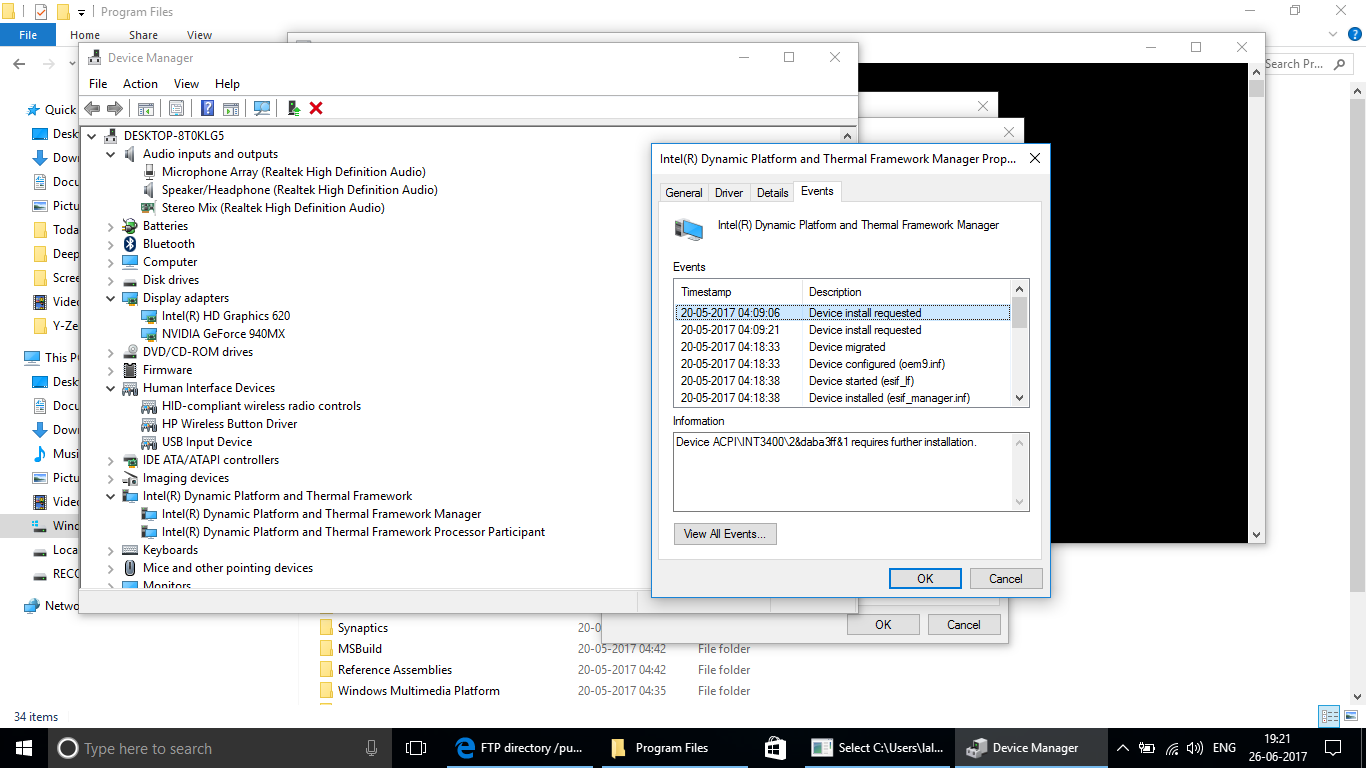The width and height of the screenshot is (1366, 768).
Task: Open the Share tab in File Explorer
Action: click(143, 35)
